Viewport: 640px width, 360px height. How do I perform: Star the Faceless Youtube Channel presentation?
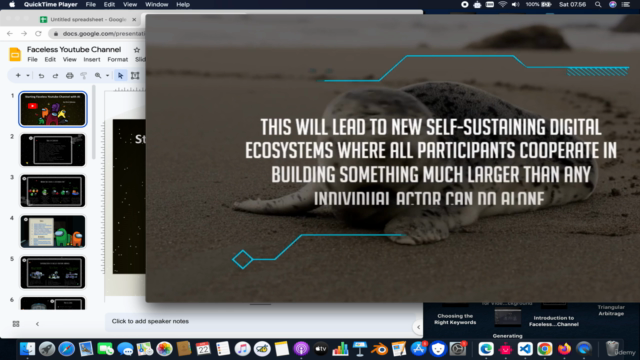coord(137,50)
